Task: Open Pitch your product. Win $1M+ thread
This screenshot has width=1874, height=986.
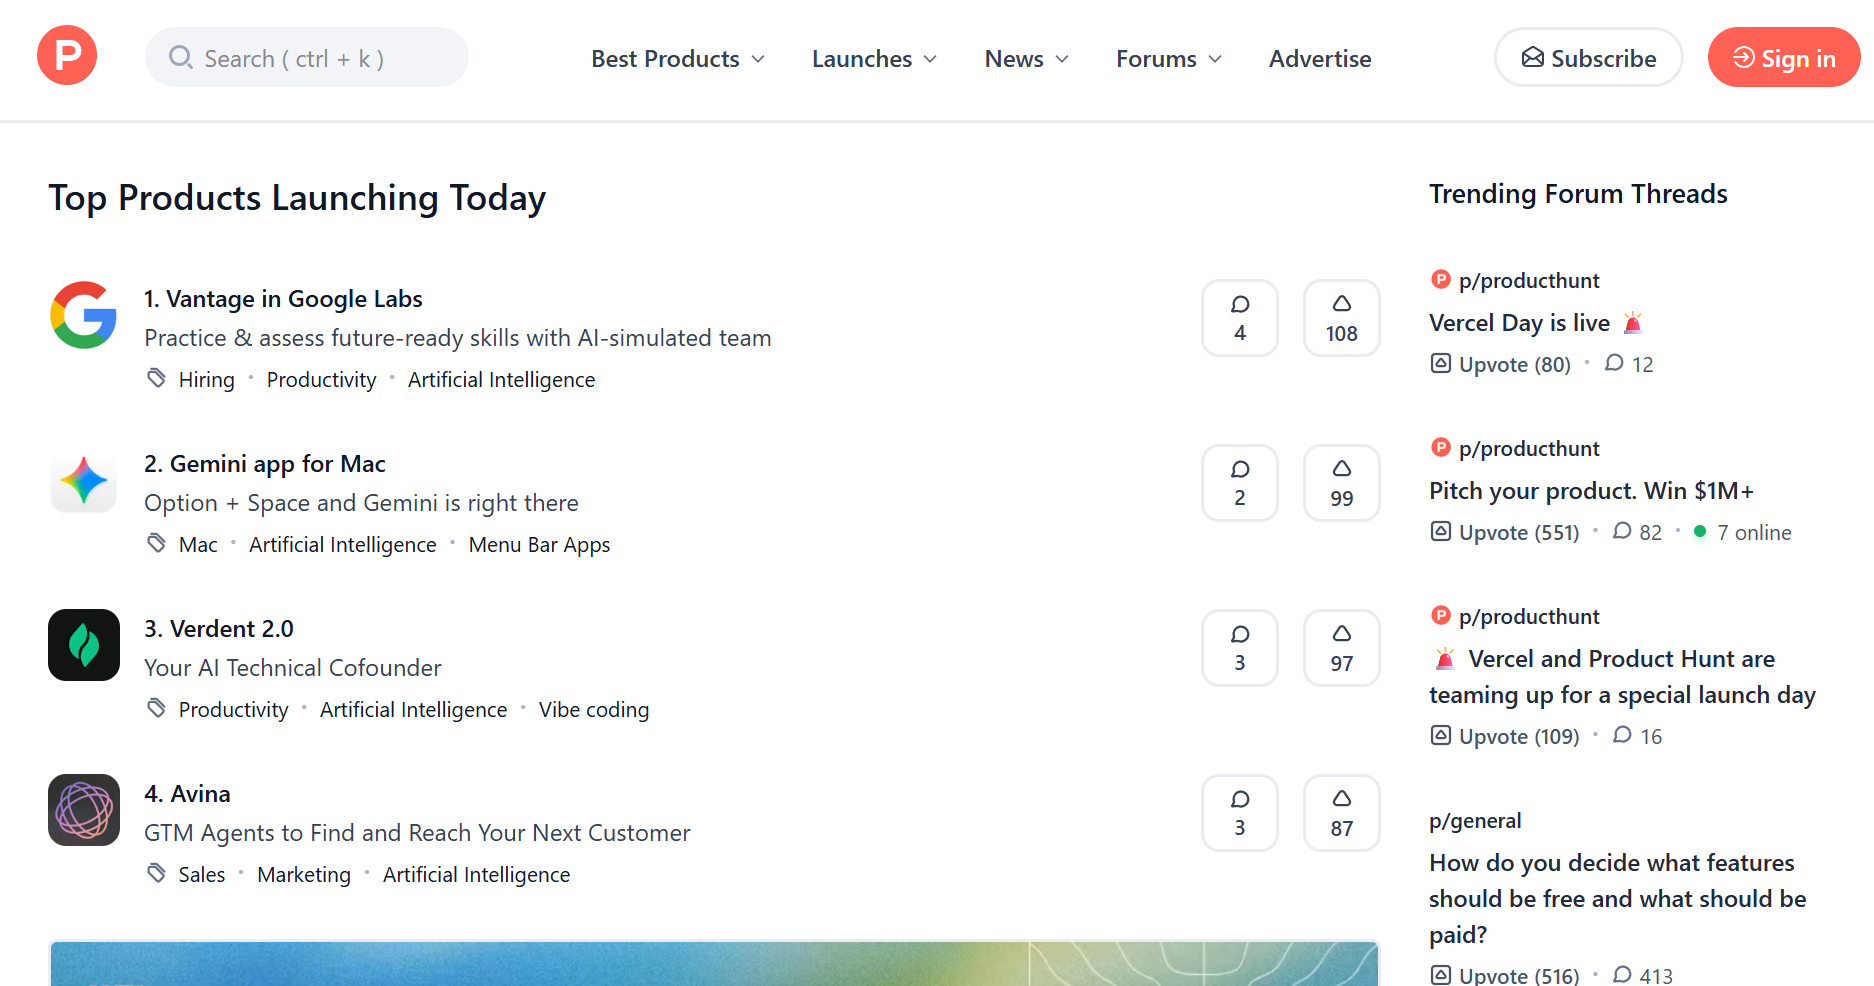Action: pos(1591,491)
